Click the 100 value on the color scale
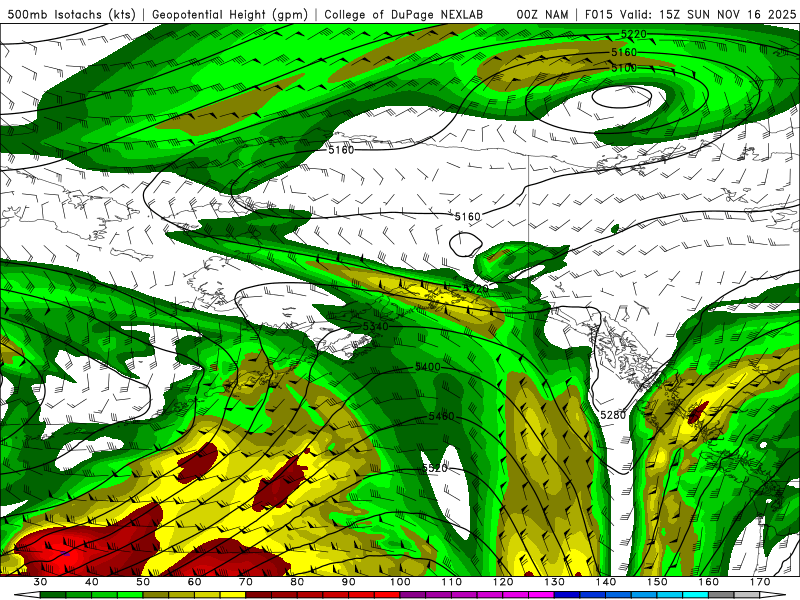Screen dimensions: 800x600 (400, 582)
